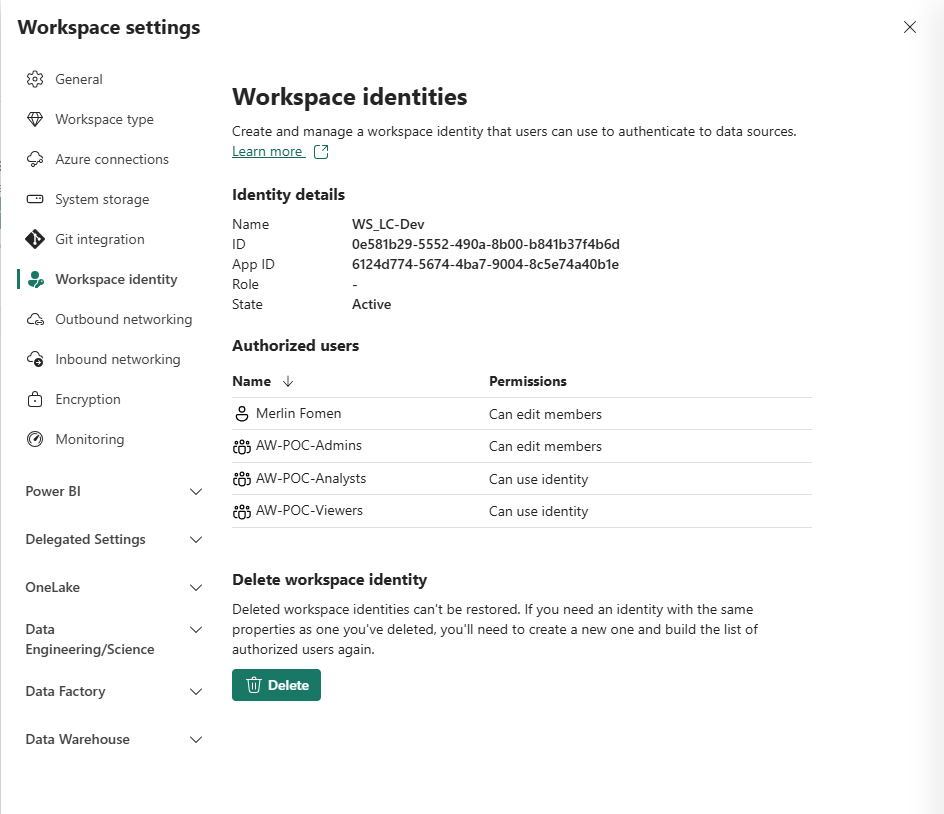
Task: Click the sort arrow beside Name column
Action: [x=288, y=381]
